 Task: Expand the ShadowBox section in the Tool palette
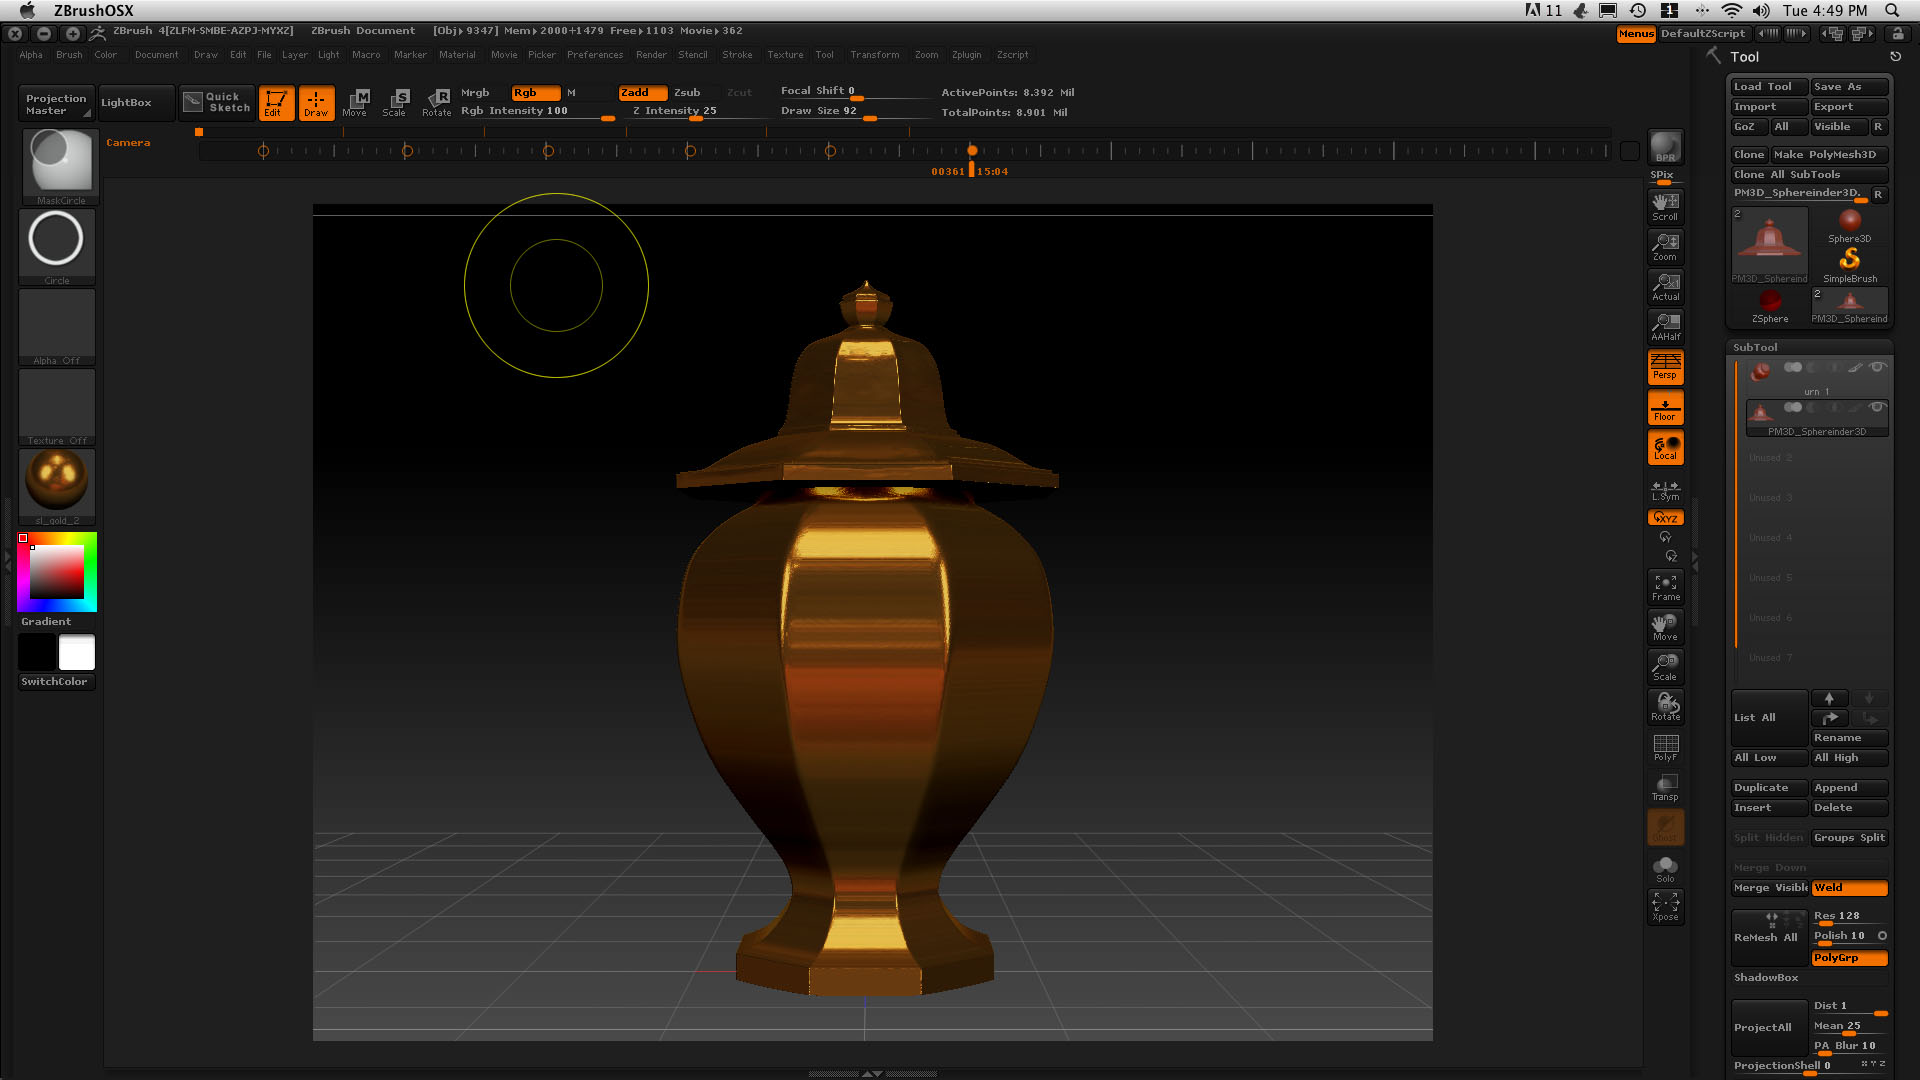1765,977
